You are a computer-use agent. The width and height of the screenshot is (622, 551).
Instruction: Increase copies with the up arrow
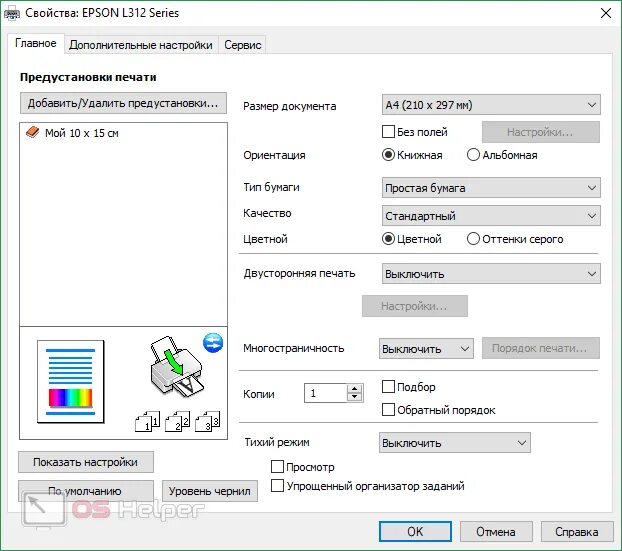pyautogui.click(x=355, y=388)
